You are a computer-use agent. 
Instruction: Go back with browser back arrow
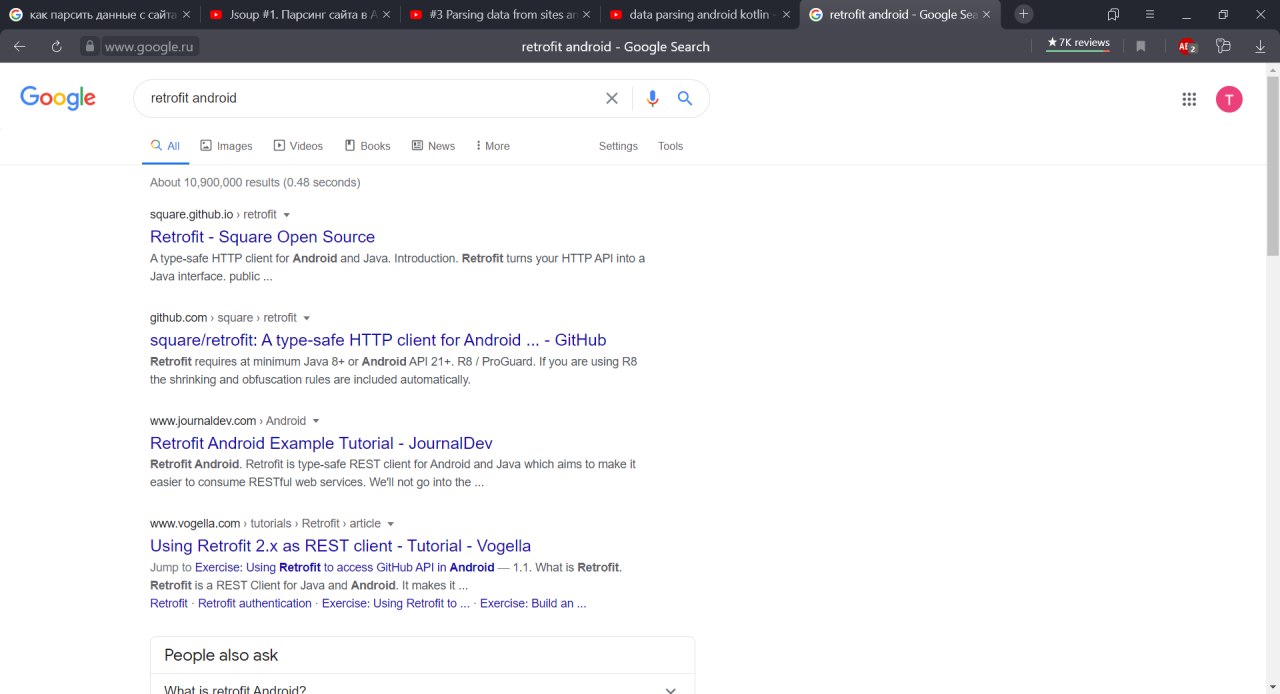coord(20,46)
